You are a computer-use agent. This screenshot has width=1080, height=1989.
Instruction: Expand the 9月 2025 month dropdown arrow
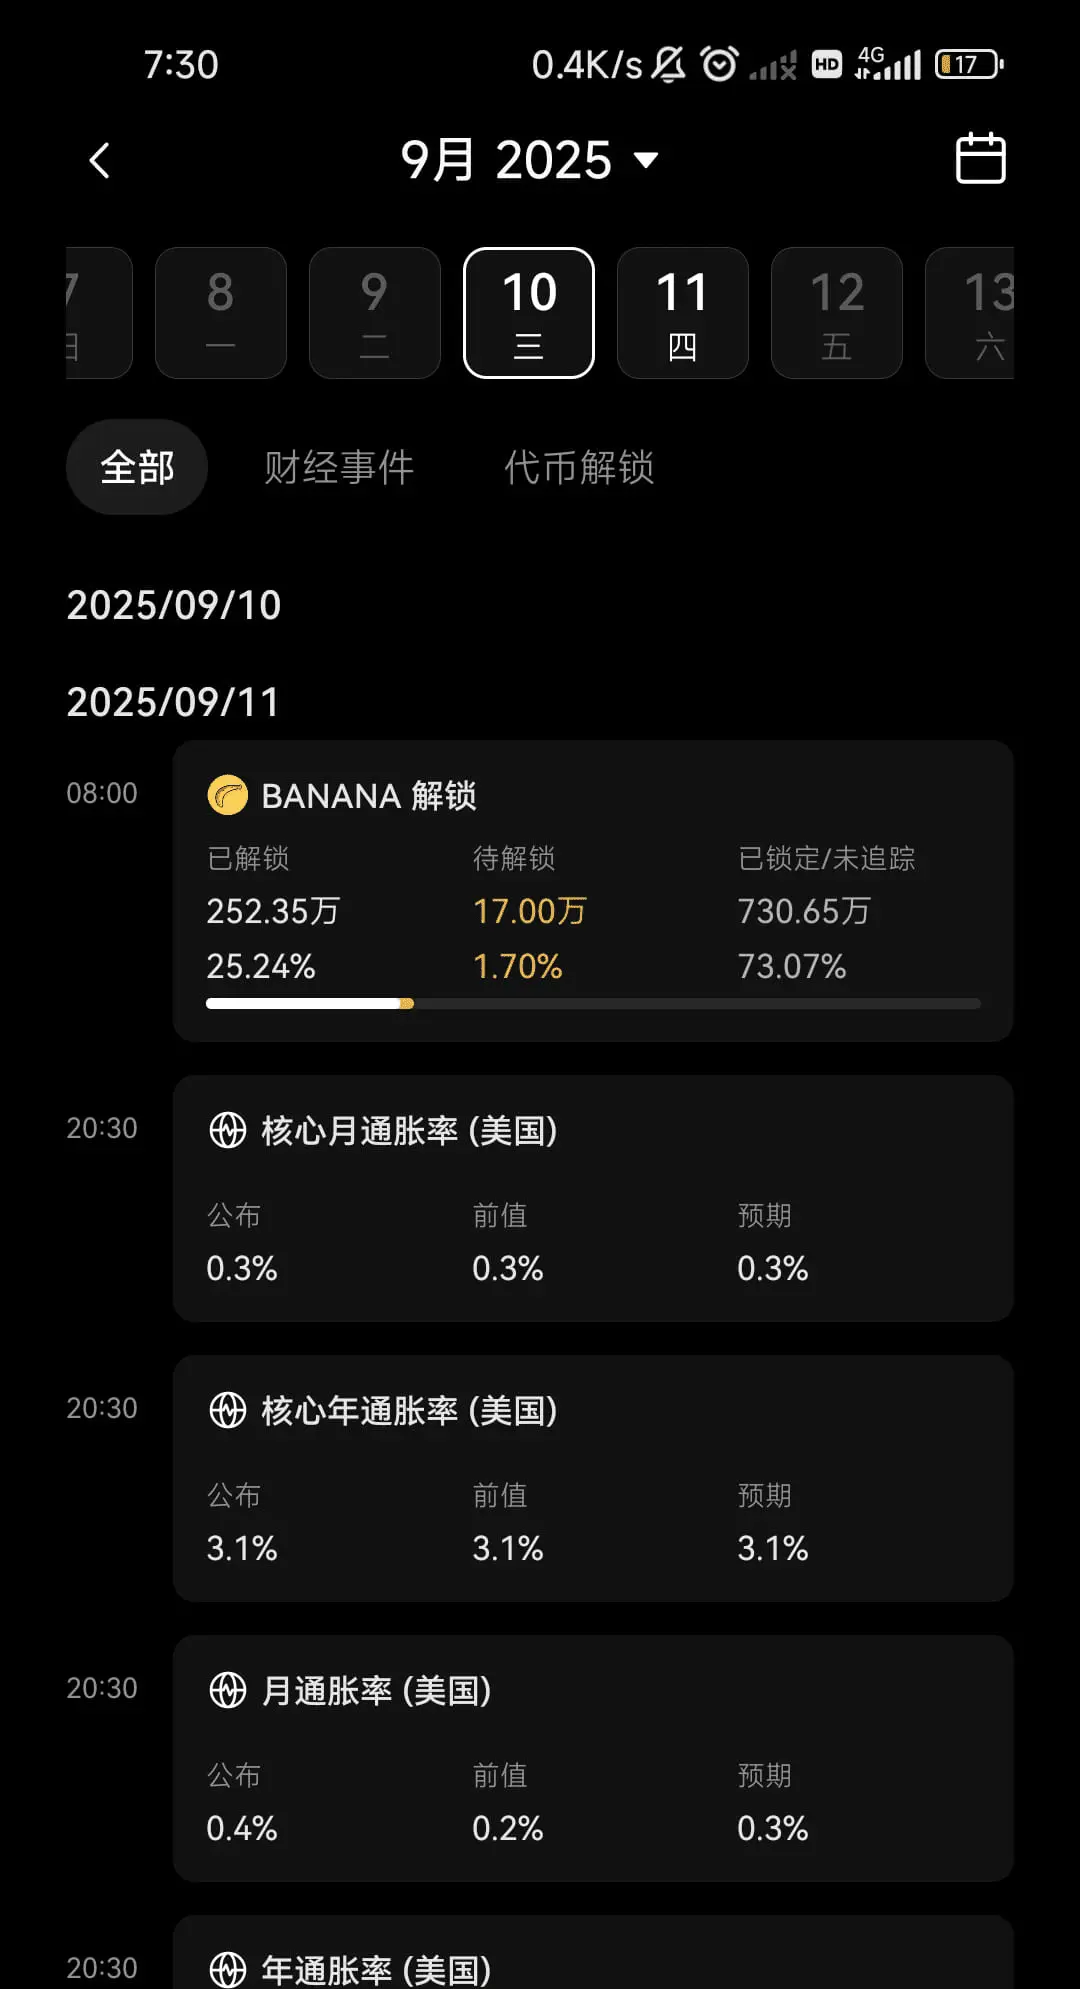647,160
